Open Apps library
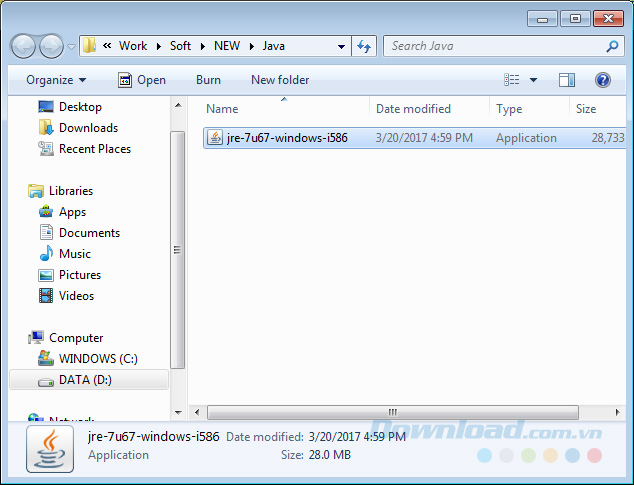This screenshot has width=634, height=485. tap(72, 212)
